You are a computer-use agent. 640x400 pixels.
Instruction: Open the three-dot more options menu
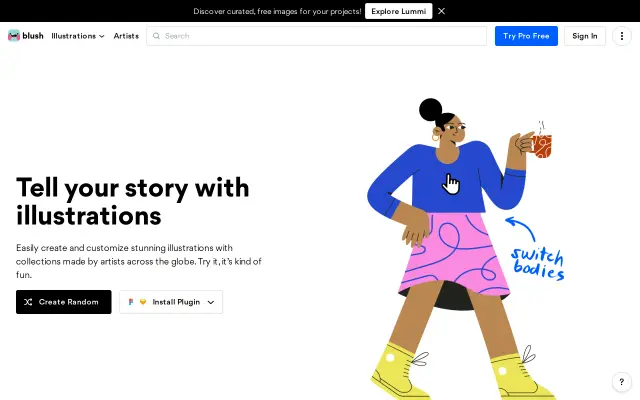click(x=622, y=36)
